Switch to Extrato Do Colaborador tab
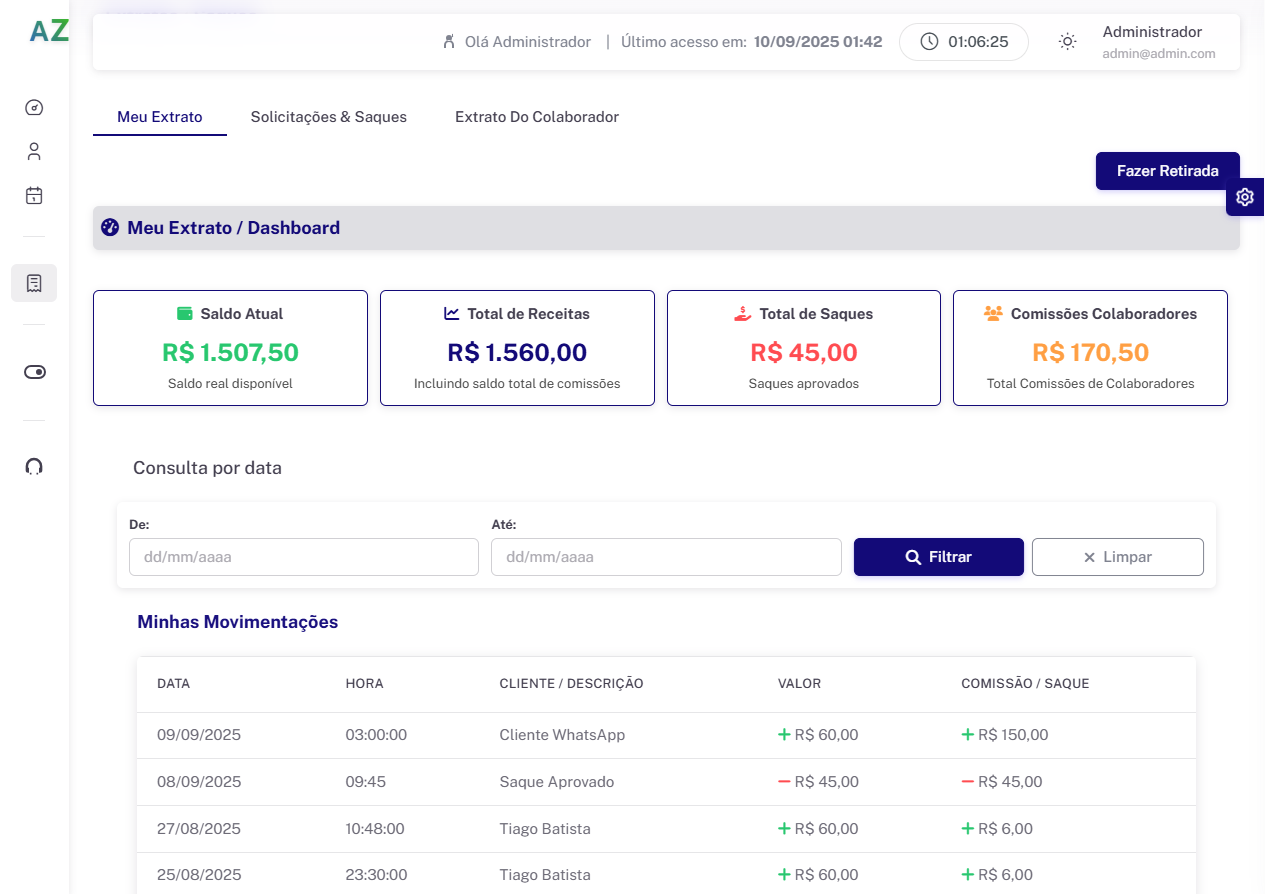The height and width of the screenshot is (894, 1265). click(536, 117)
